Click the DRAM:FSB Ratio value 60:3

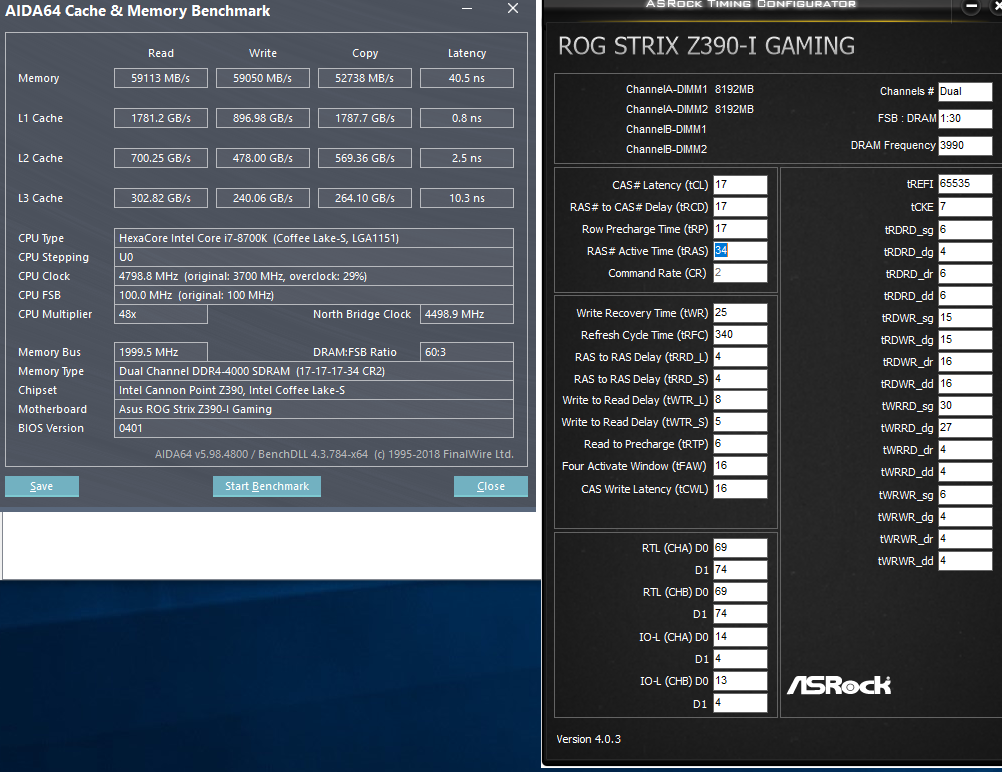[466, 352]
